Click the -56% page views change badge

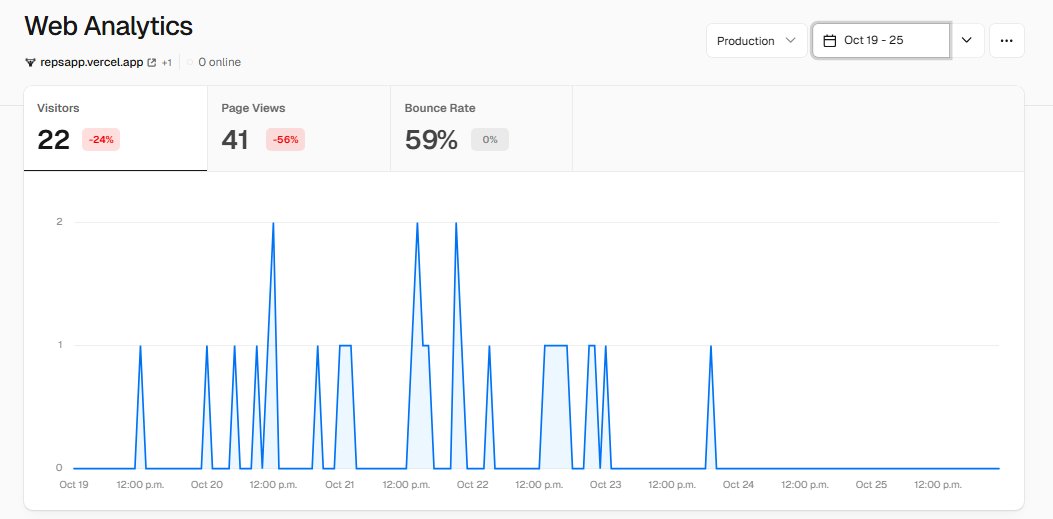click(x=285, y=140)
